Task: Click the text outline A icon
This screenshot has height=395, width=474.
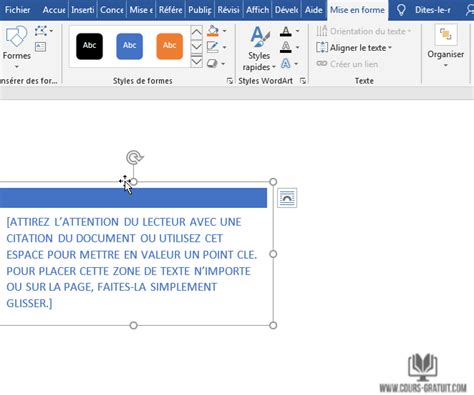Action: point(286,47)
